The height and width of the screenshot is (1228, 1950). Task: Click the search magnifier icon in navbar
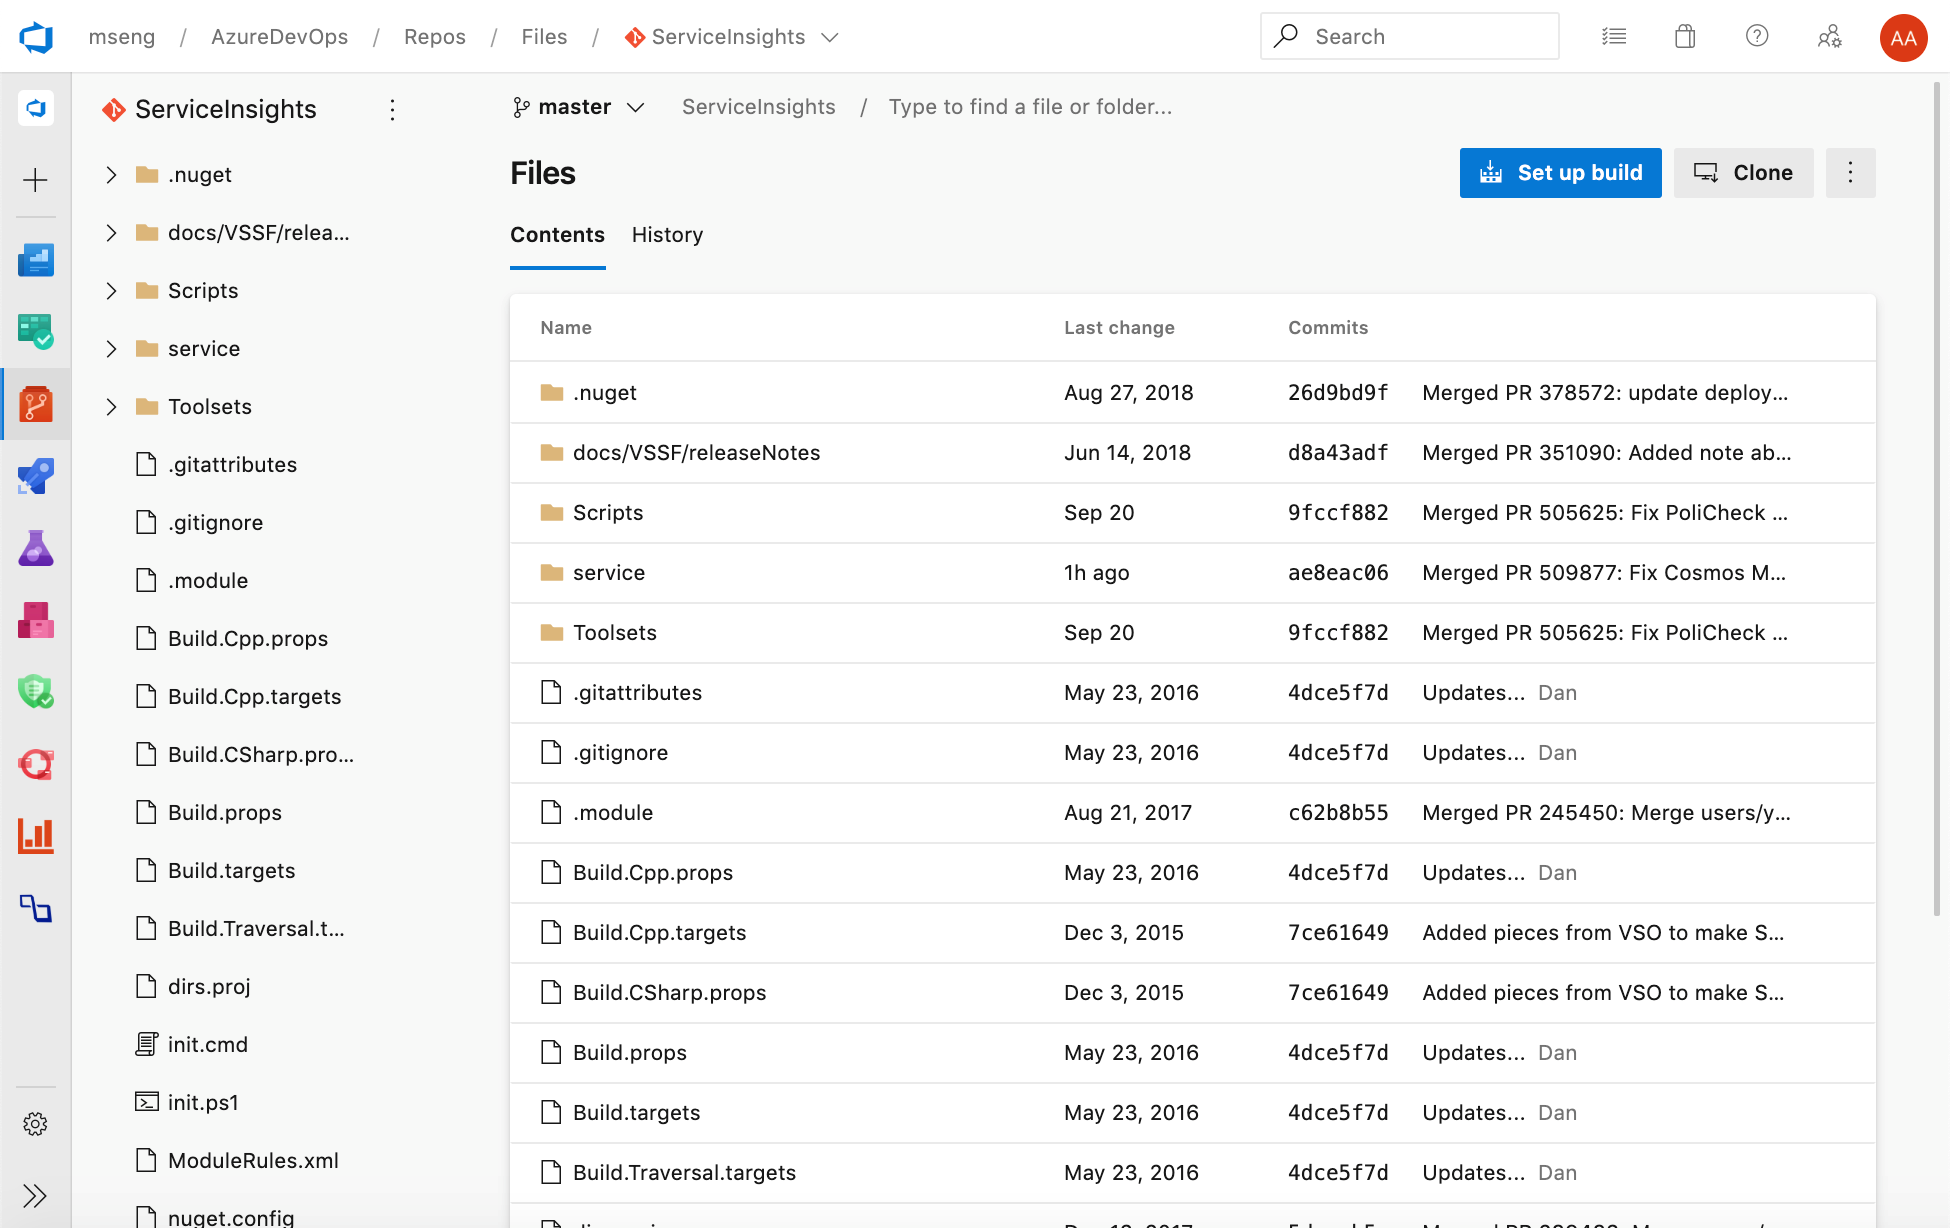[1287, 35]
